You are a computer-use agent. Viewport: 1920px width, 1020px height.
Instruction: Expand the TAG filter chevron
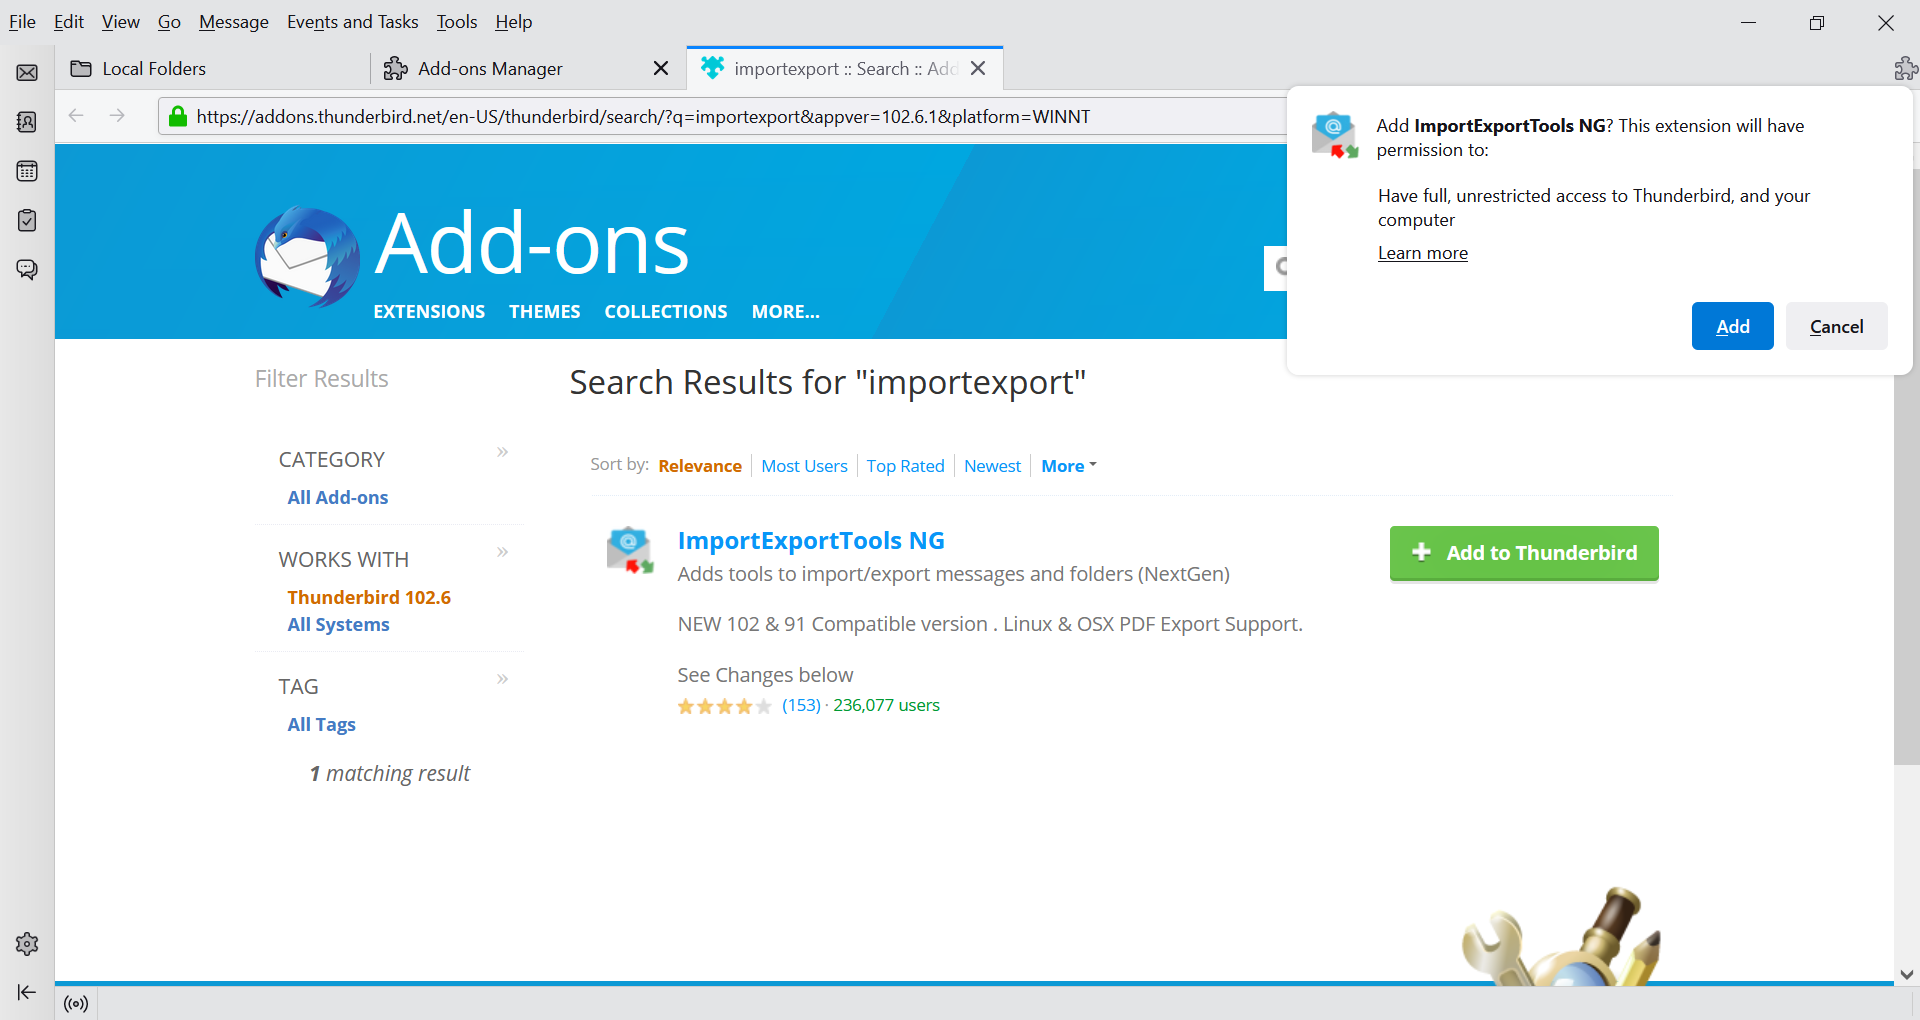tap(503, 679)
